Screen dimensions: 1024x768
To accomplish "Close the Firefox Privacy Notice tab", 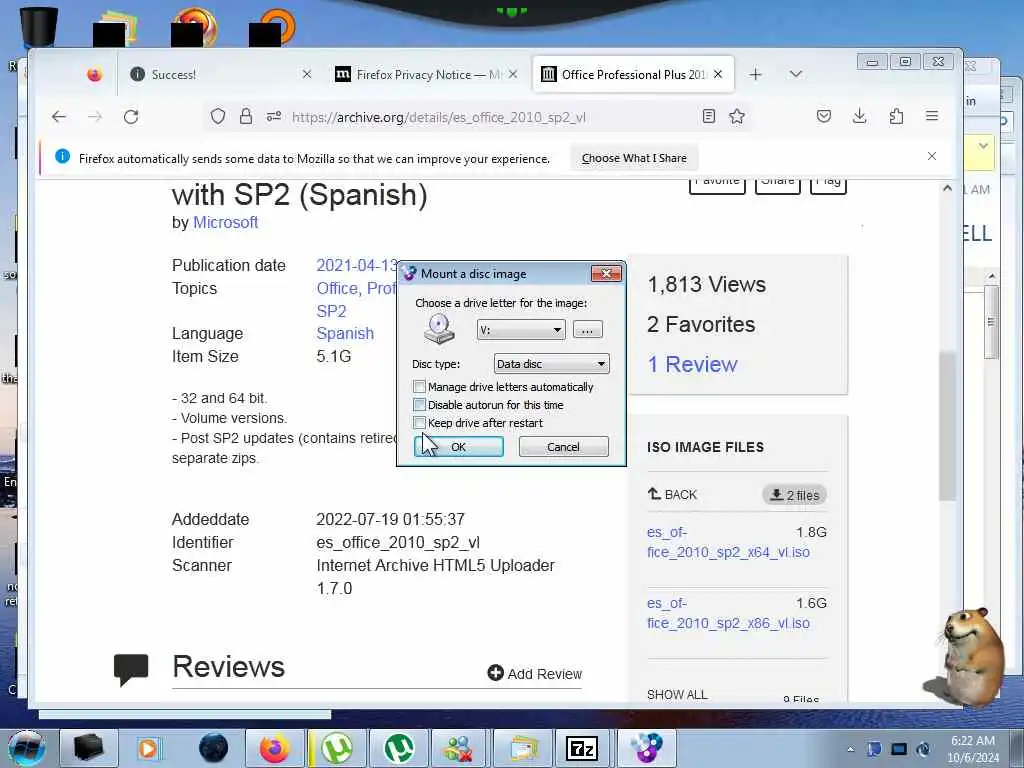I will pos(513,74).
